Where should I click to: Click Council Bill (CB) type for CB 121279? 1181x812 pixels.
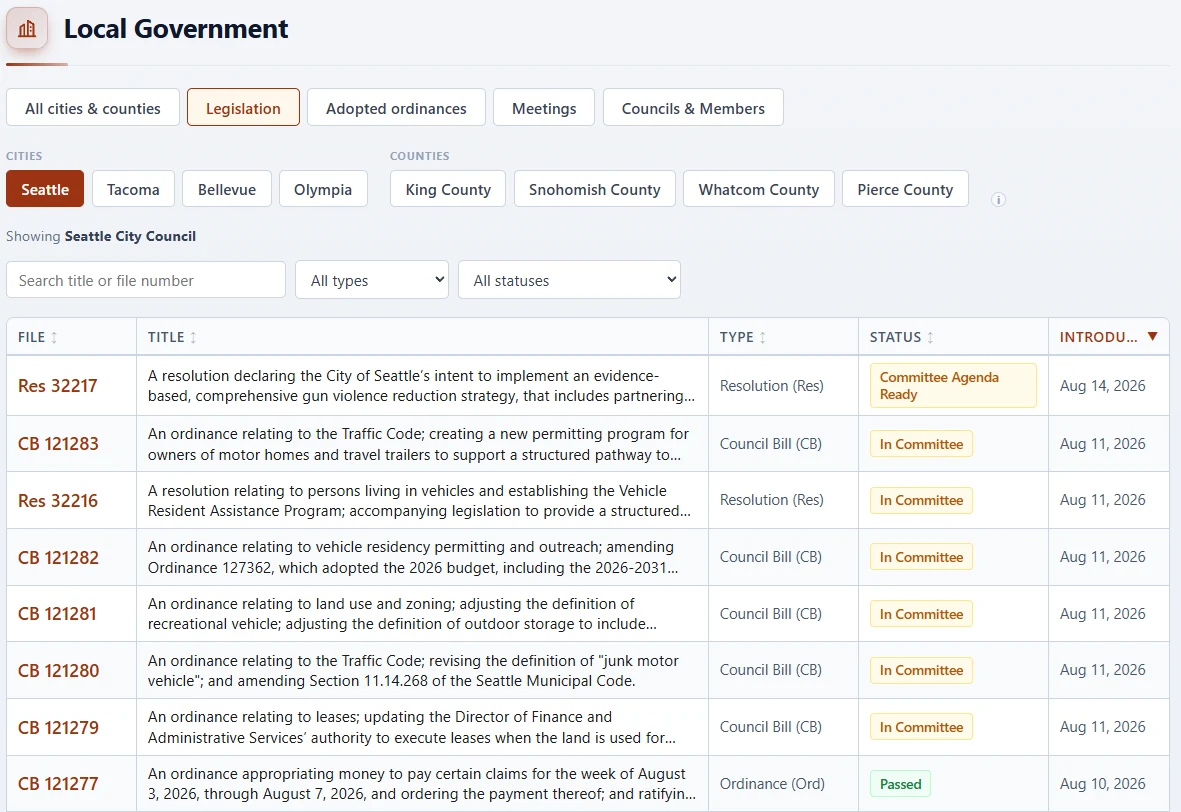point(771,727)
